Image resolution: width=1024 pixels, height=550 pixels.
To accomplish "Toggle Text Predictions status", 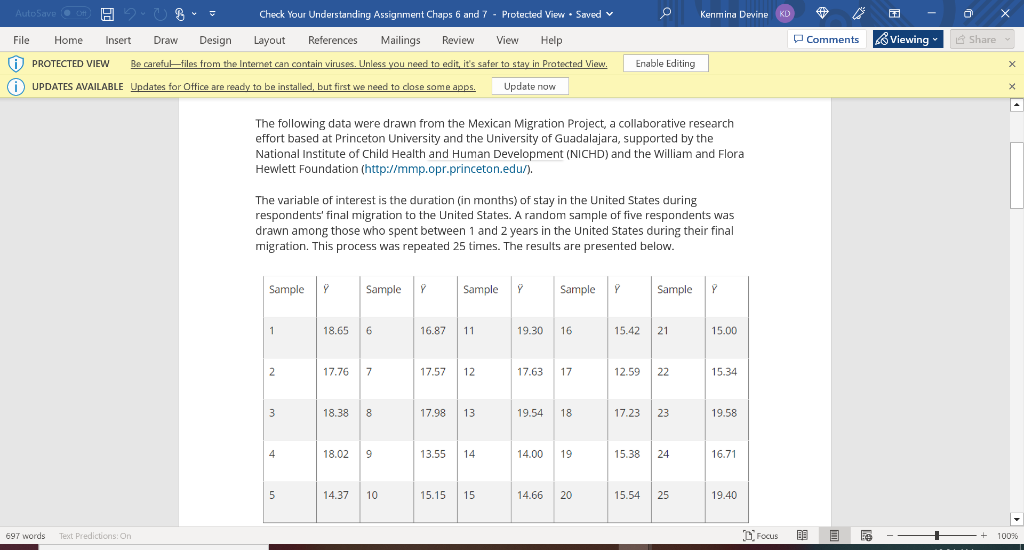I will tap(95, 536).
